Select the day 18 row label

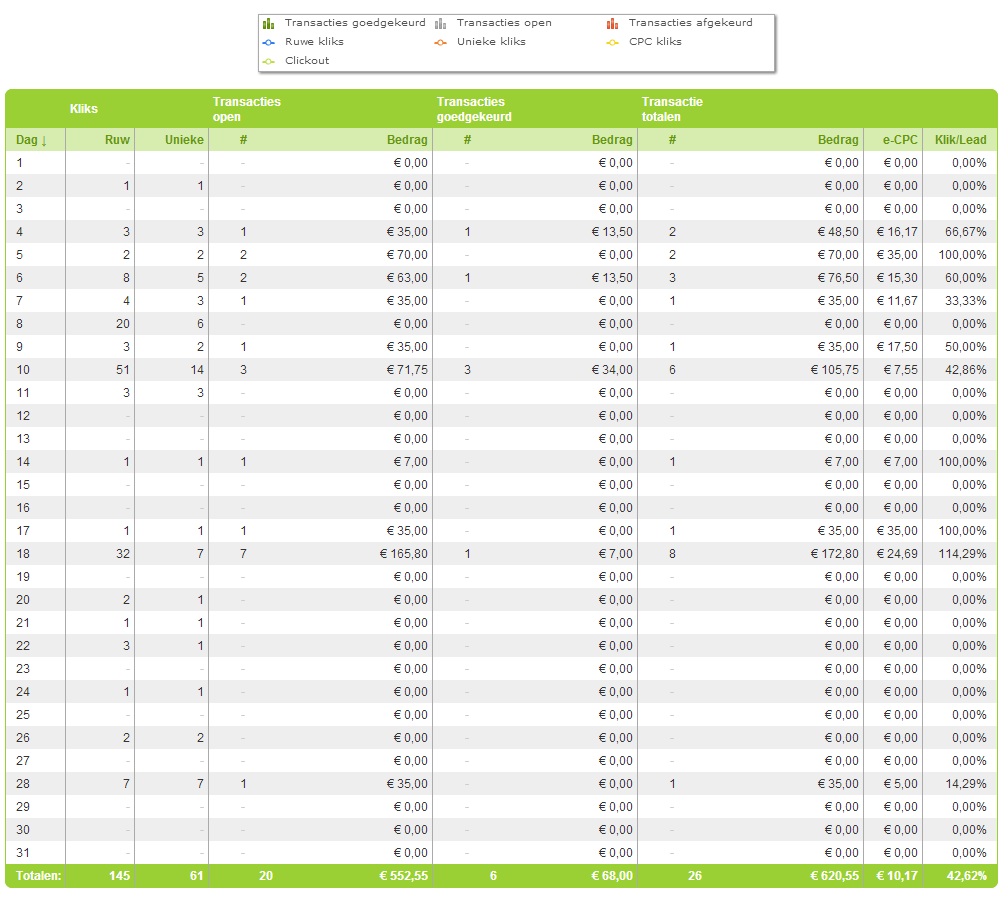click(x=22, y=554)
